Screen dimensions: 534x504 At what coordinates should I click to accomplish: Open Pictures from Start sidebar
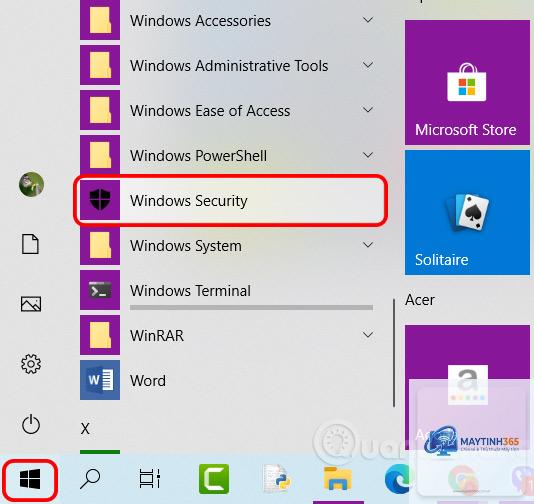[x=31, y=304]
